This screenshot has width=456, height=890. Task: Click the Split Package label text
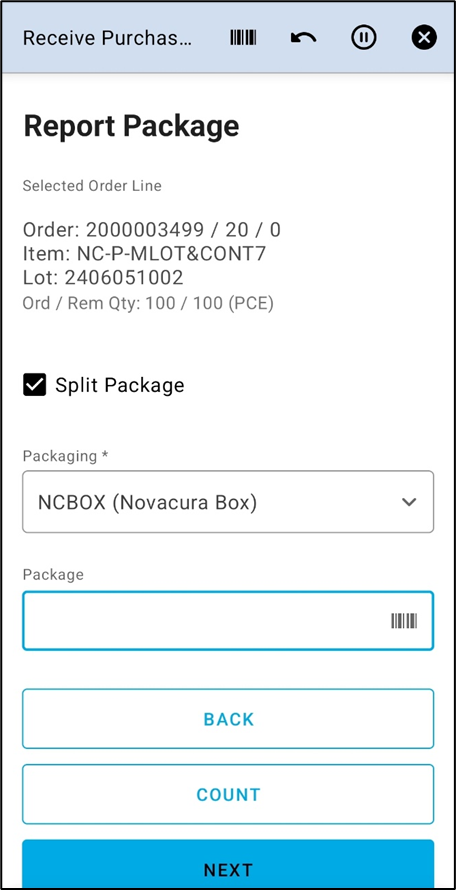pos(120,385)
